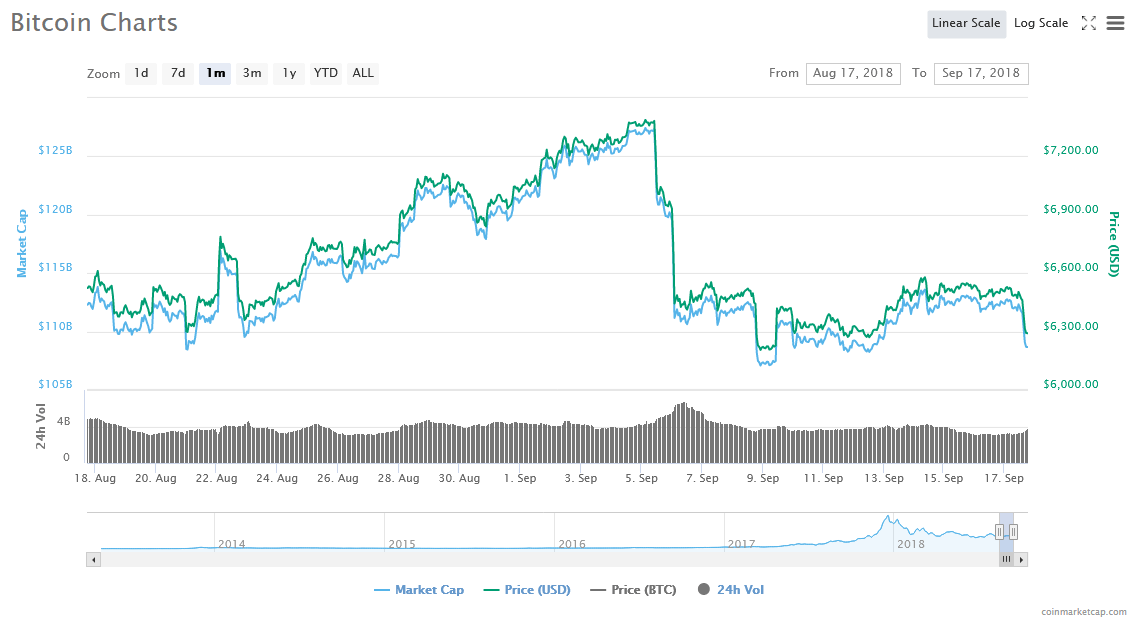Image resolution: width=1137 pixels, height=620 pixels.
Task: Set zoom to ALL
Action: (363, 73)
